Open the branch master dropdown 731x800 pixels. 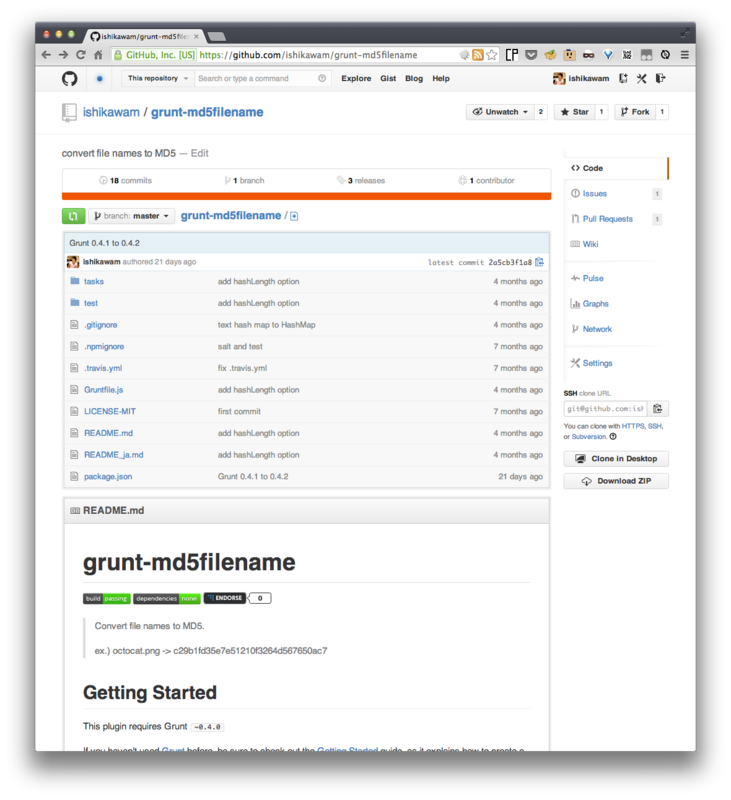132,216
